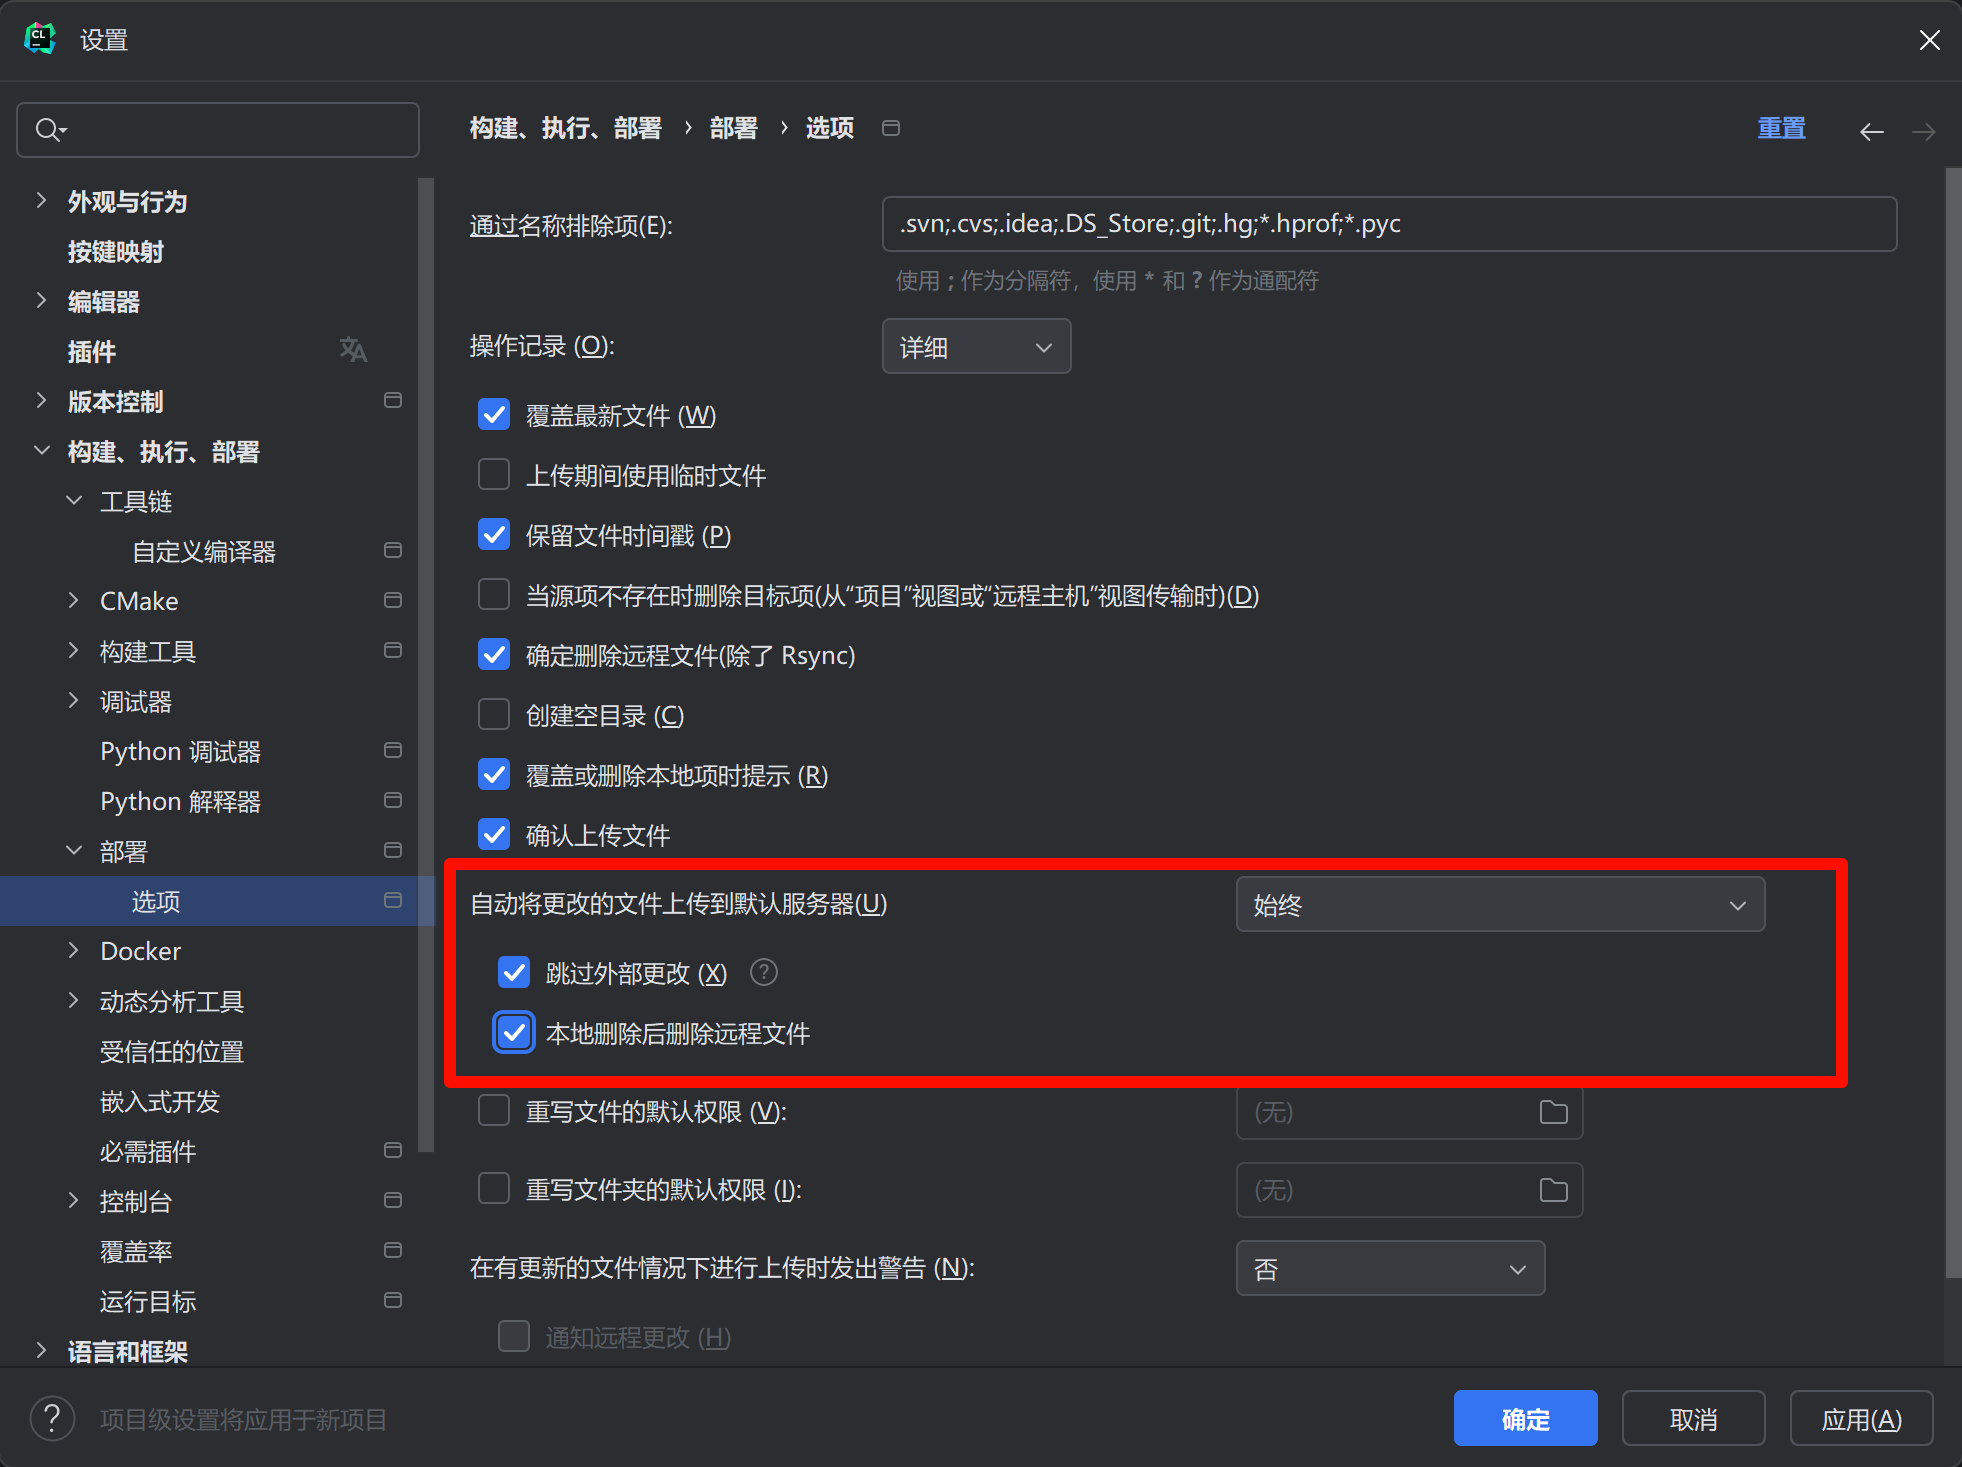Click the right-side vertical scrollbar
1962x1467 pixels.
coord(1952,720)
